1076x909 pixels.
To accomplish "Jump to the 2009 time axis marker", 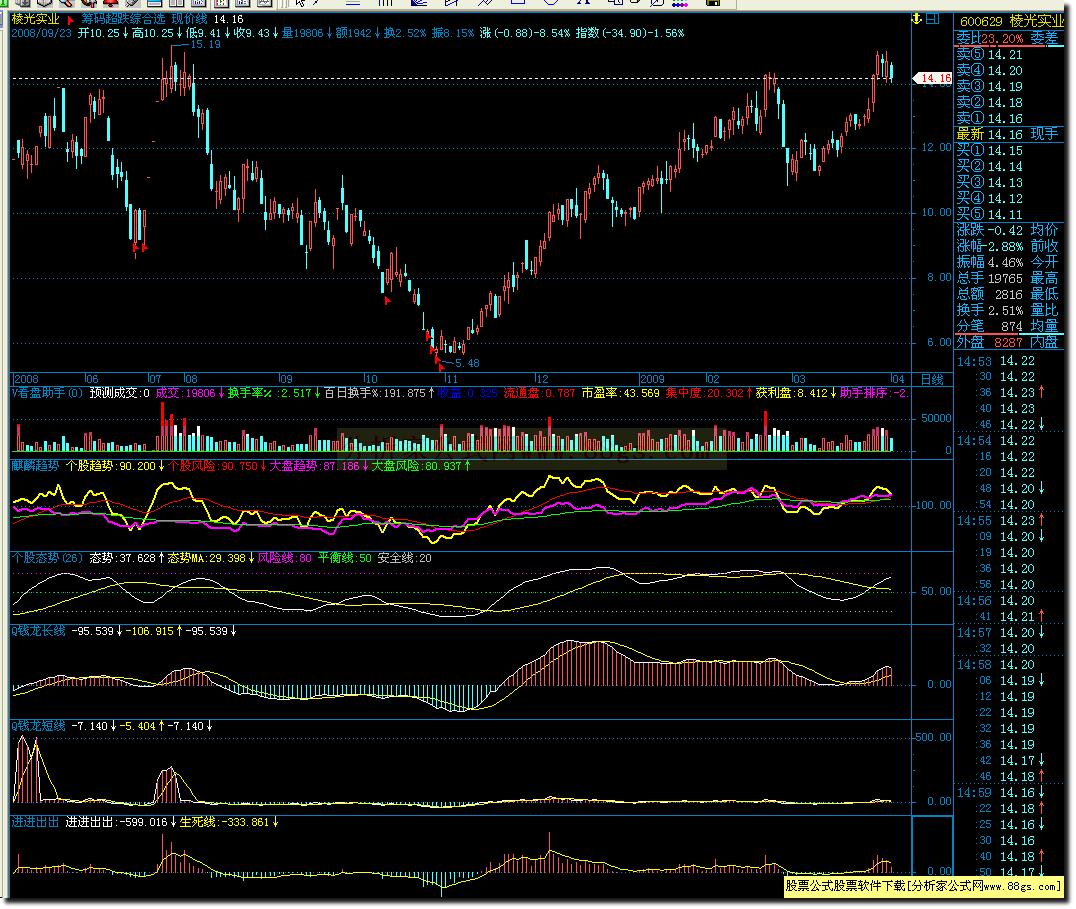I will [652, 379].
